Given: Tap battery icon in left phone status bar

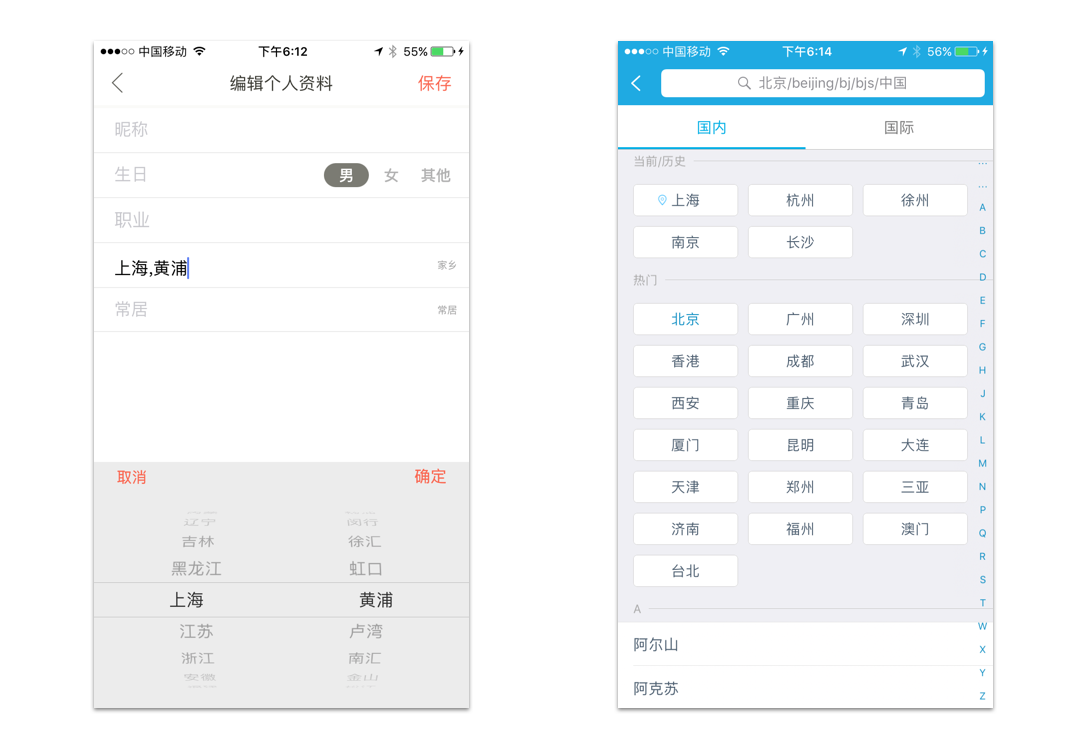Looking at the screenshot, I should 442,51.
